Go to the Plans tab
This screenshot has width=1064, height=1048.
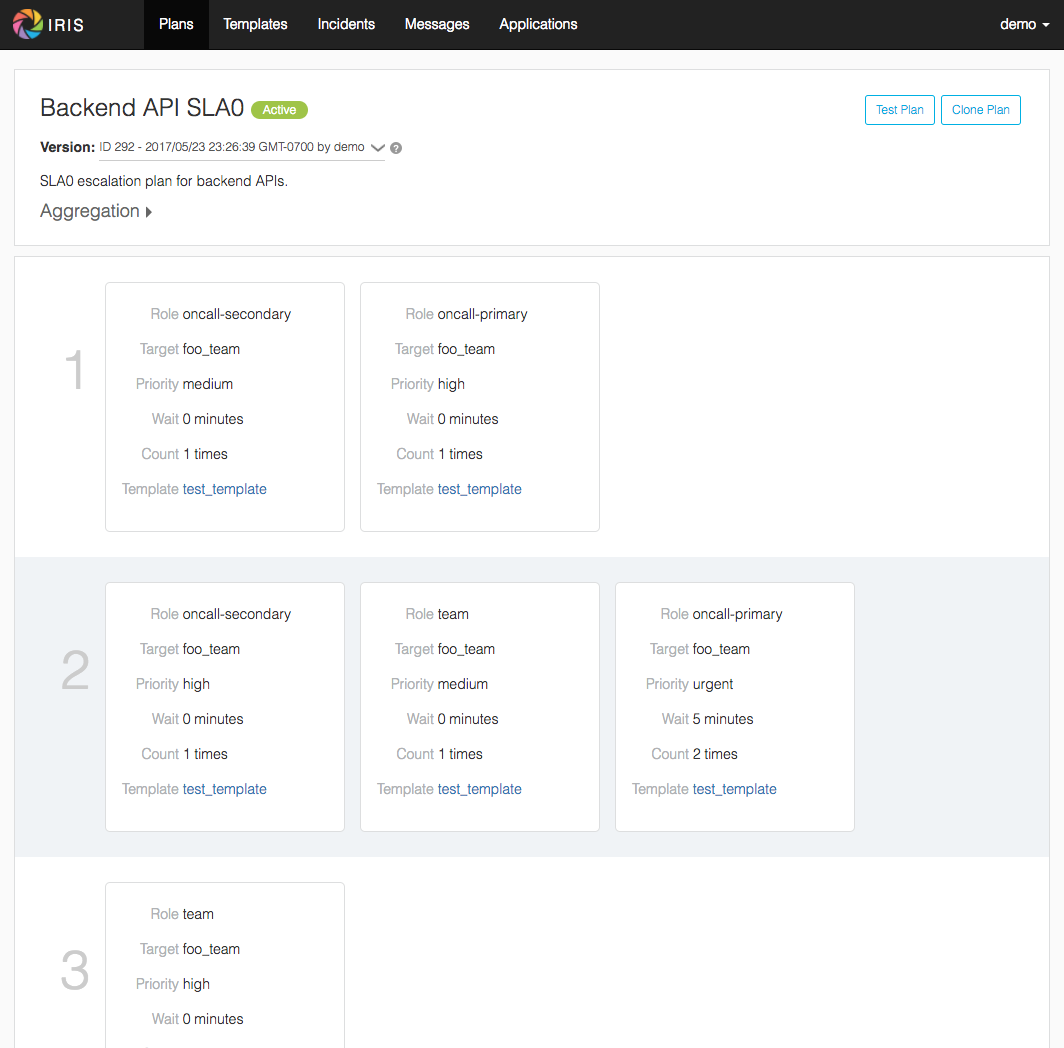click(176, 24)
